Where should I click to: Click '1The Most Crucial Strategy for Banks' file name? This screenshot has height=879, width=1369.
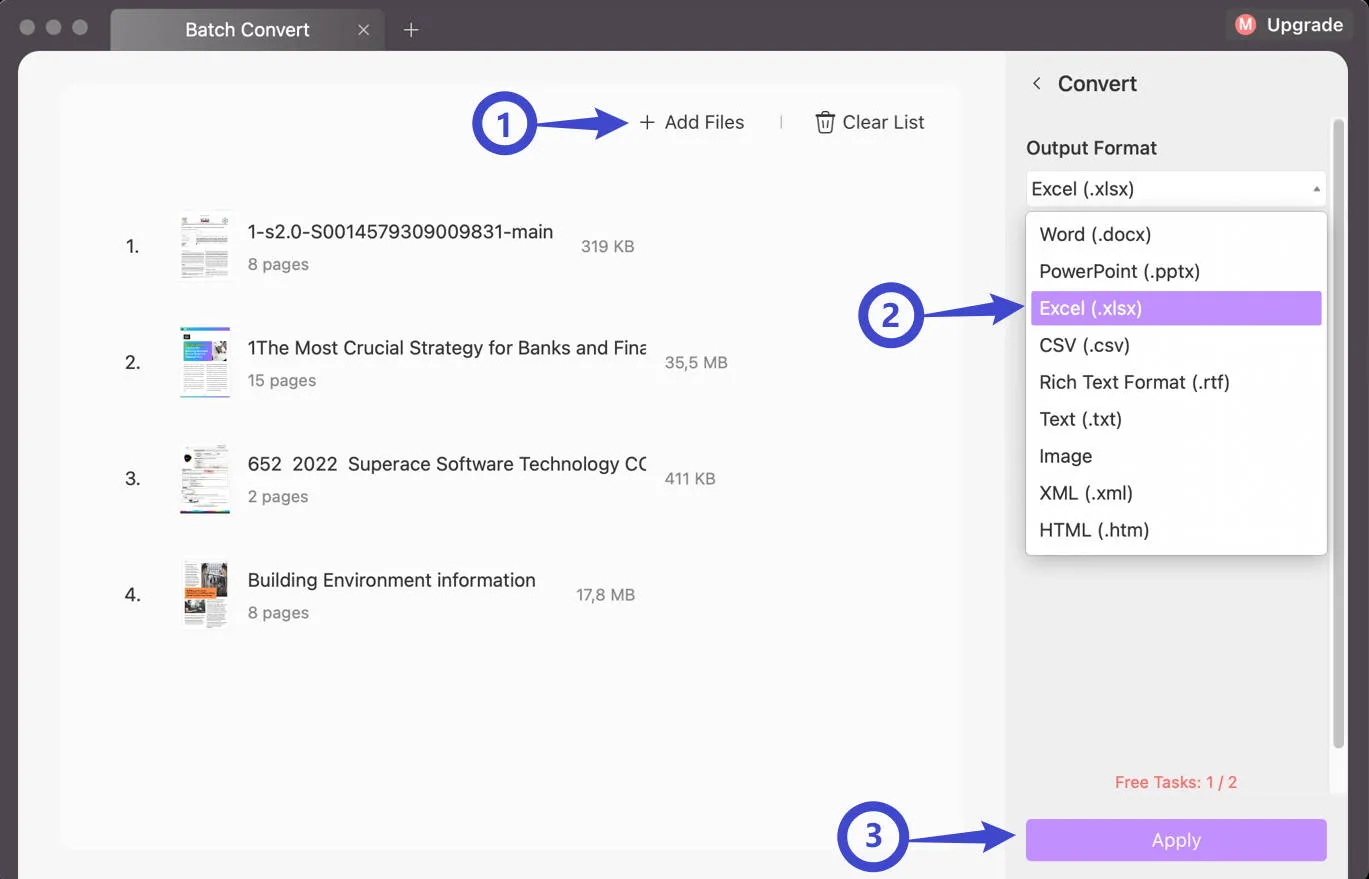(447, 348)
